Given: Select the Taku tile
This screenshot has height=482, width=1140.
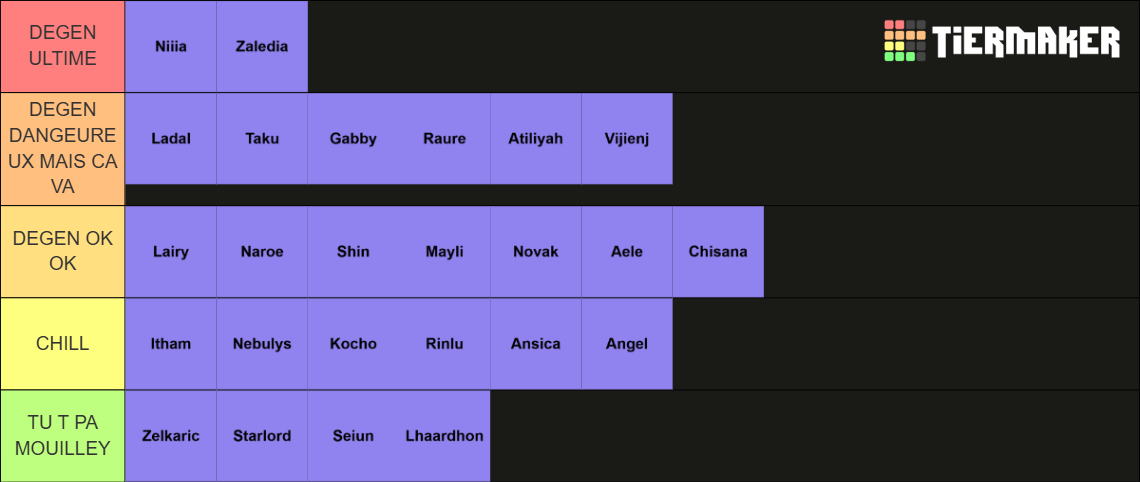Looking at the screenshot, I should pos(262,139).
